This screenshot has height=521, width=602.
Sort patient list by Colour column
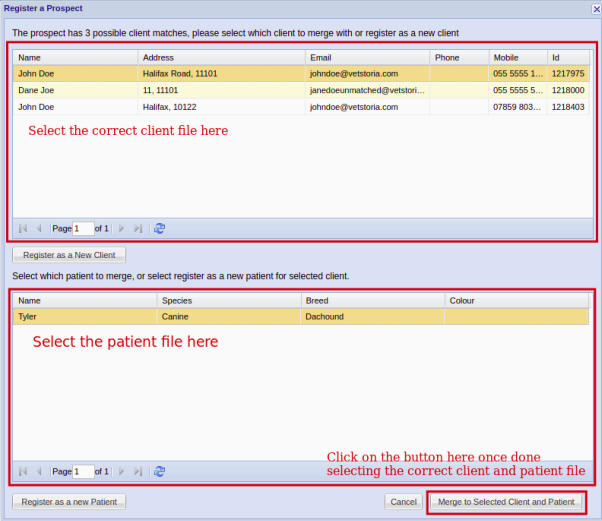516,301
